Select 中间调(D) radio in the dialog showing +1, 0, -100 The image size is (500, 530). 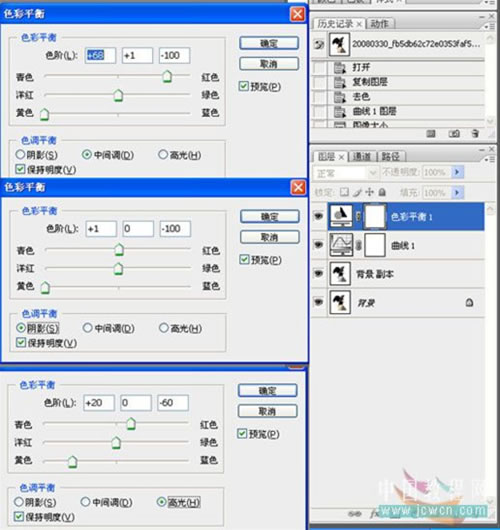click(x=88, y=328)
